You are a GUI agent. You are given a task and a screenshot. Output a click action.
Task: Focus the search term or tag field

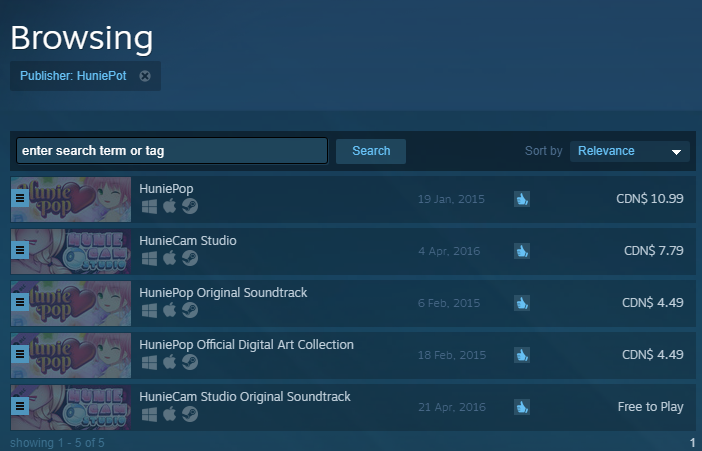[x=172, y=151]
